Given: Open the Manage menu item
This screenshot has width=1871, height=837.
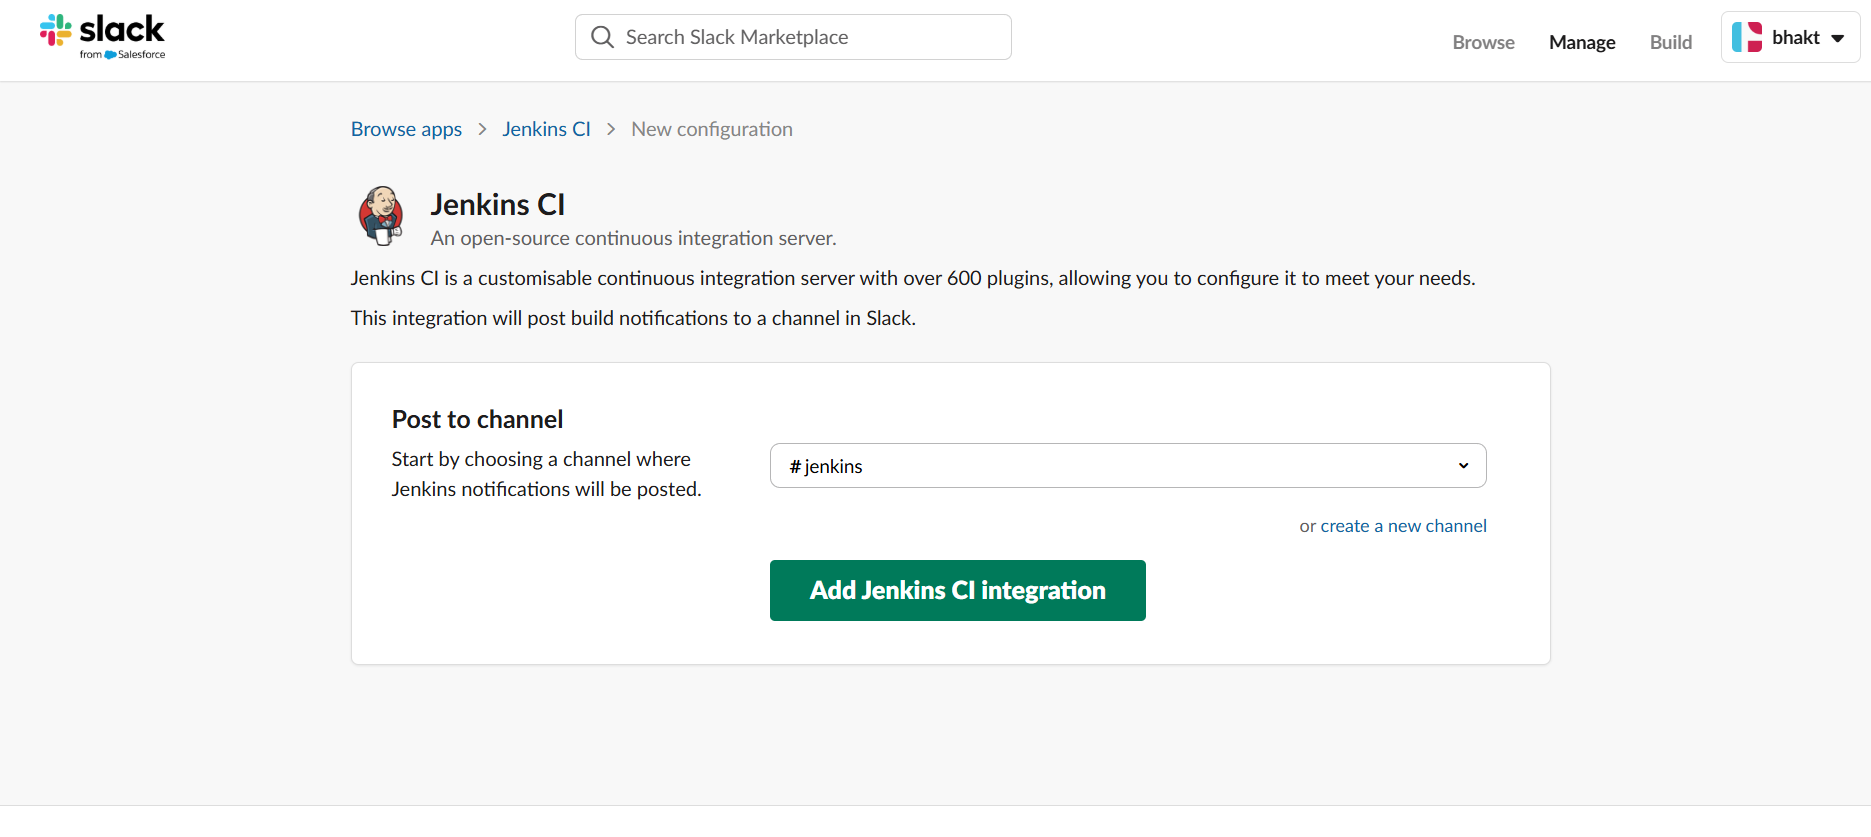Looking at the screenshot, I should (1582, 42).
